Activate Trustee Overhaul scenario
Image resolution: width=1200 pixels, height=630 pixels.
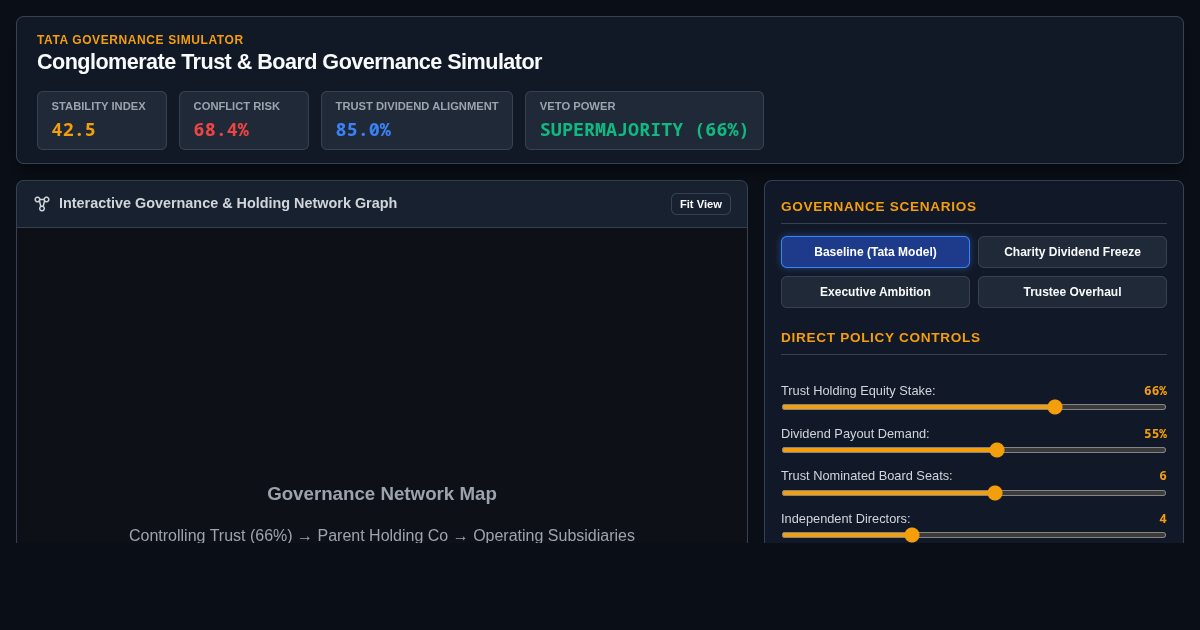pyautogui.click(x=1072, y=292)
